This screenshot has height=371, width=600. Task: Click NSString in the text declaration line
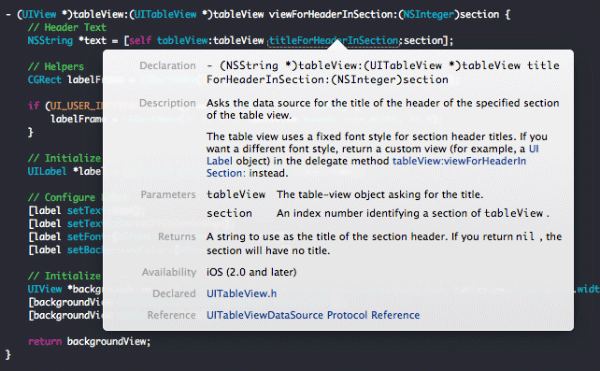[50, 41]
